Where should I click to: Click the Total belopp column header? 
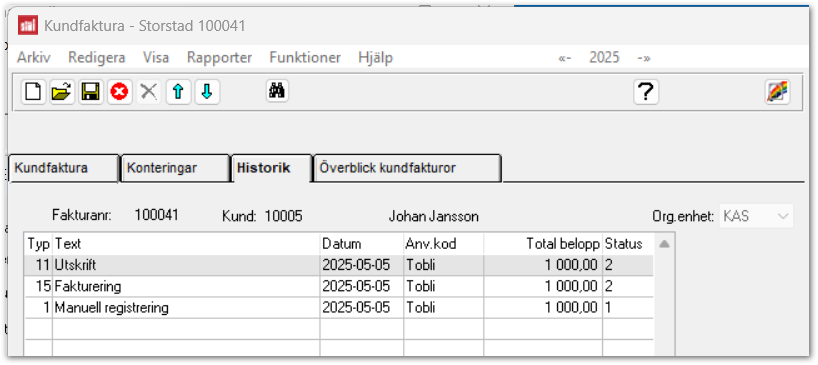543,244
